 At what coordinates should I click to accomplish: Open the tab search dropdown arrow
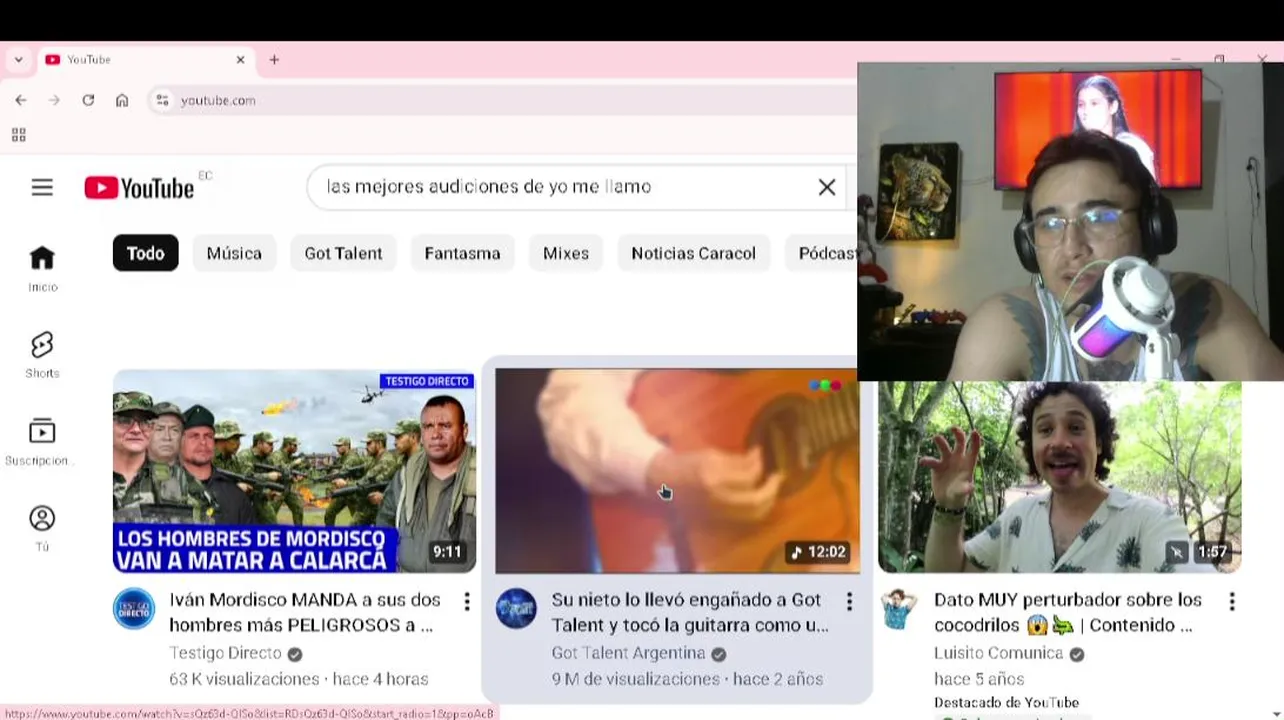18,60
